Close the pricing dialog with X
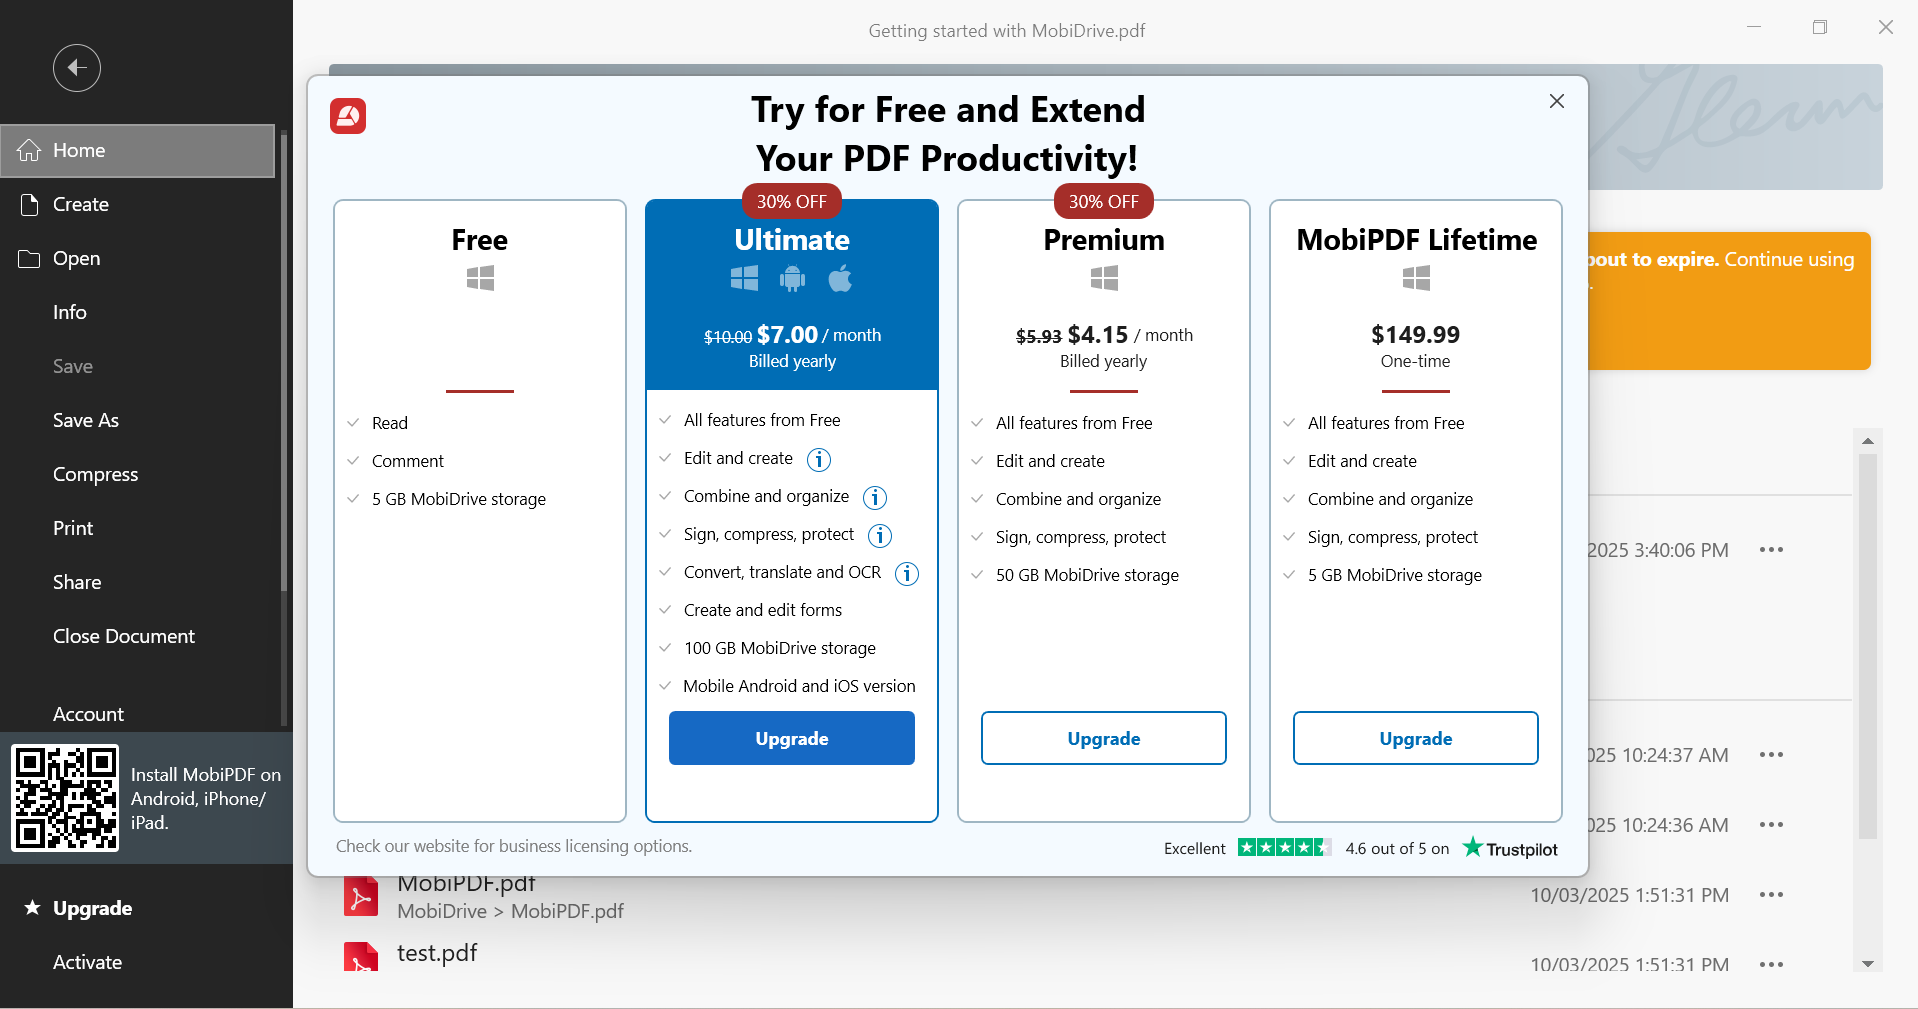 (1557, 101)
